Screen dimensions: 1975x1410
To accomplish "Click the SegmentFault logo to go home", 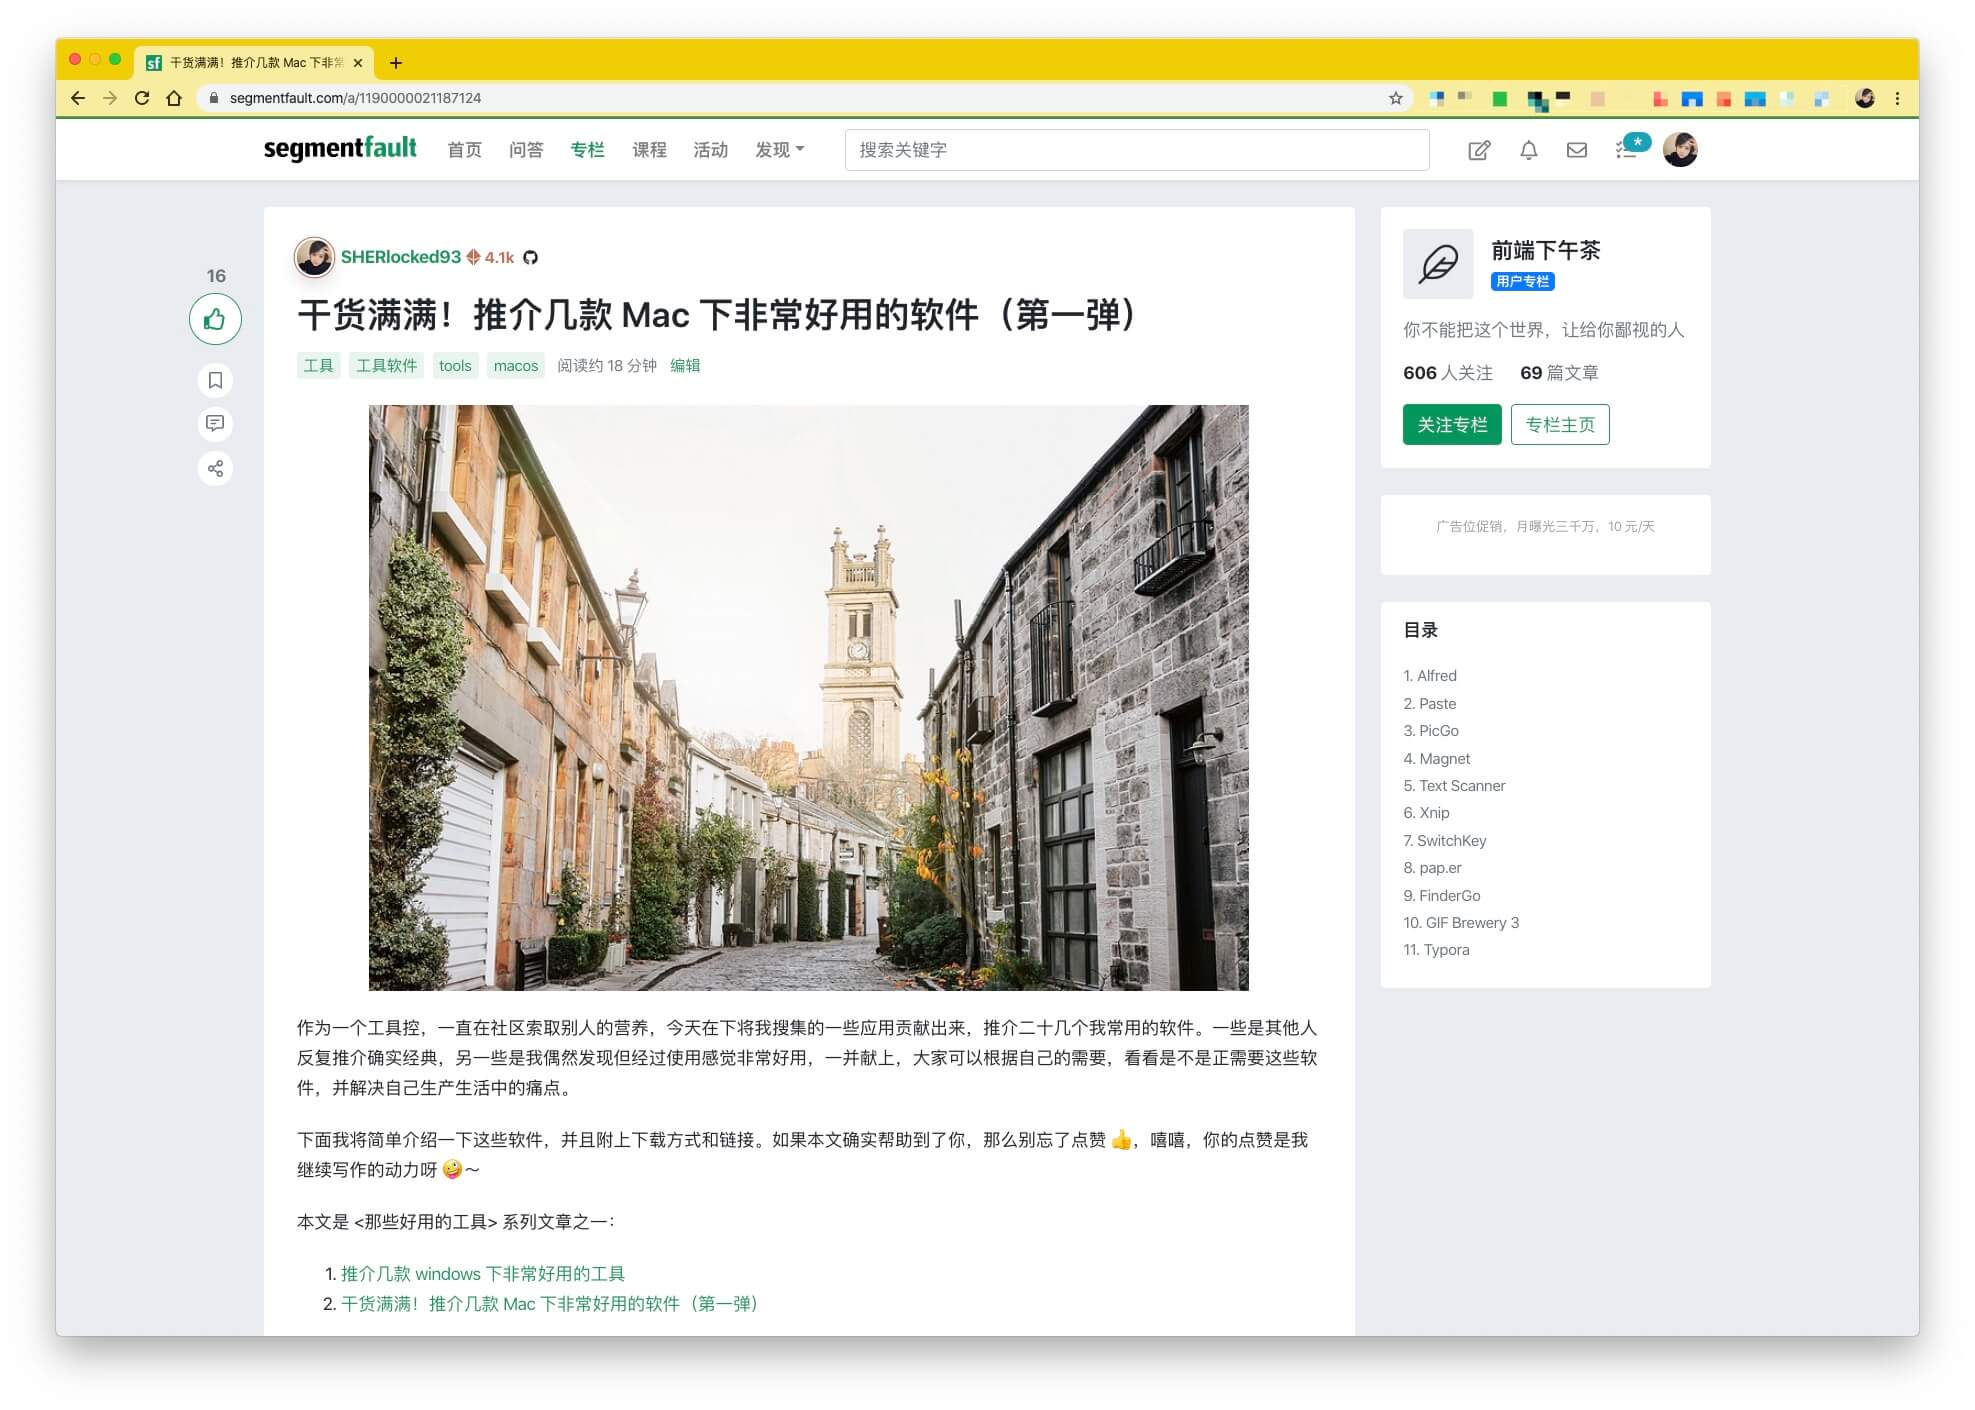I will pyautogui.click(x=340, y=147).
